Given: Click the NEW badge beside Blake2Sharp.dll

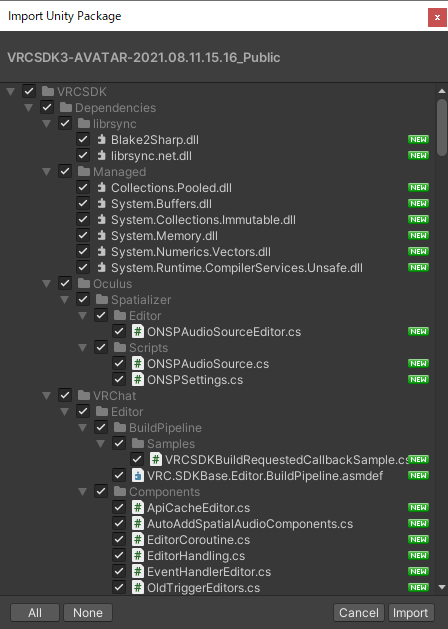Looking at the screenshot, I should click(x=418, y=139).
